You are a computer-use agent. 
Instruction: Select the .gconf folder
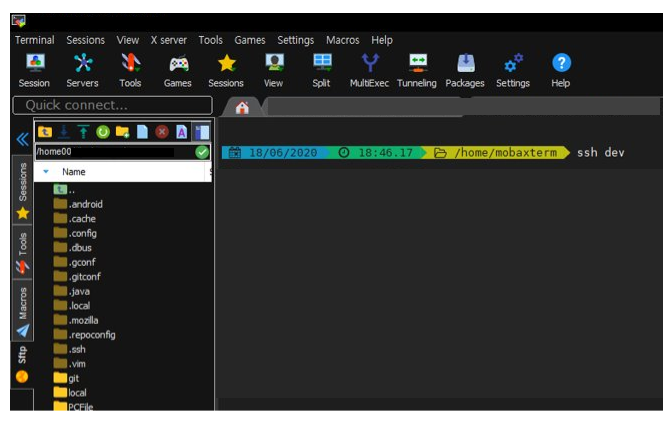tap(75, 262)
